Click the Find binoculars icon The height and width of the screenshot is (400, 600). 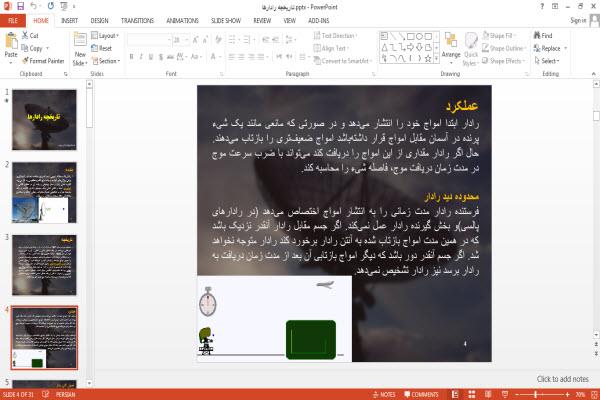click(537, 35)
